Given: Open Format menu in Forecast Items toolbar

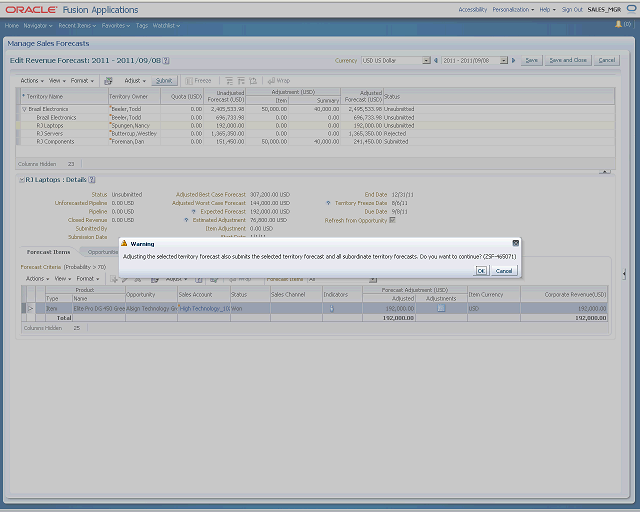Looking at the screenshot, I should click(88, 279).
